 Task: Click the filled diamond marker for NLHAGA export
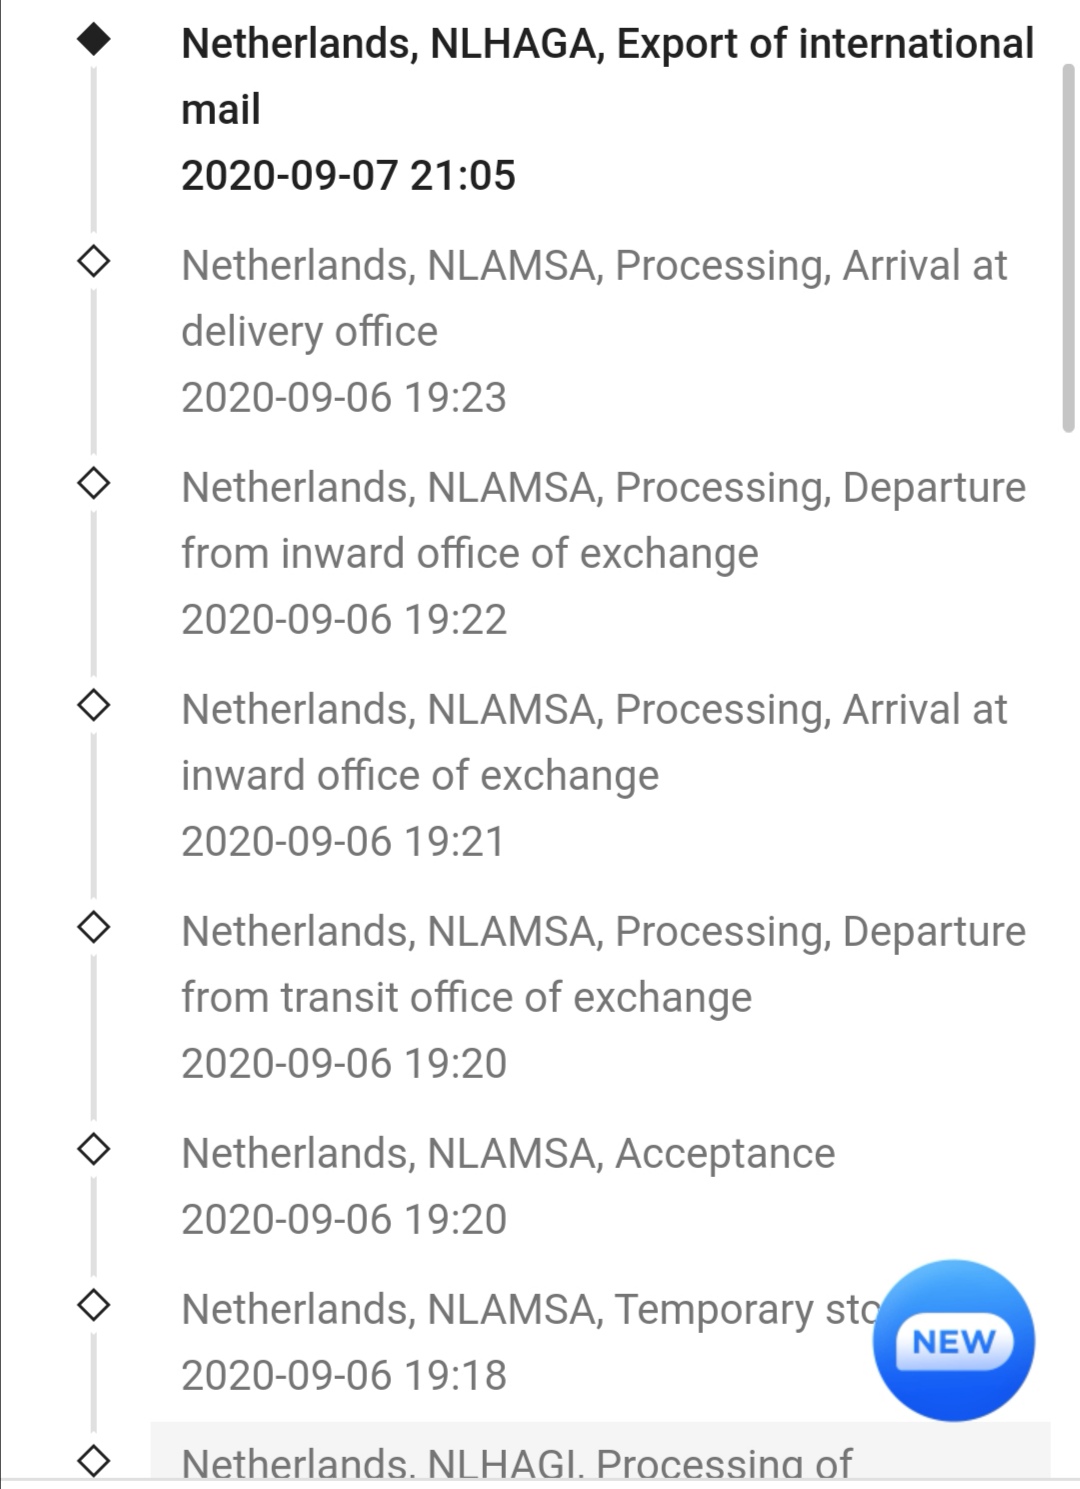(x=94, y=40)
